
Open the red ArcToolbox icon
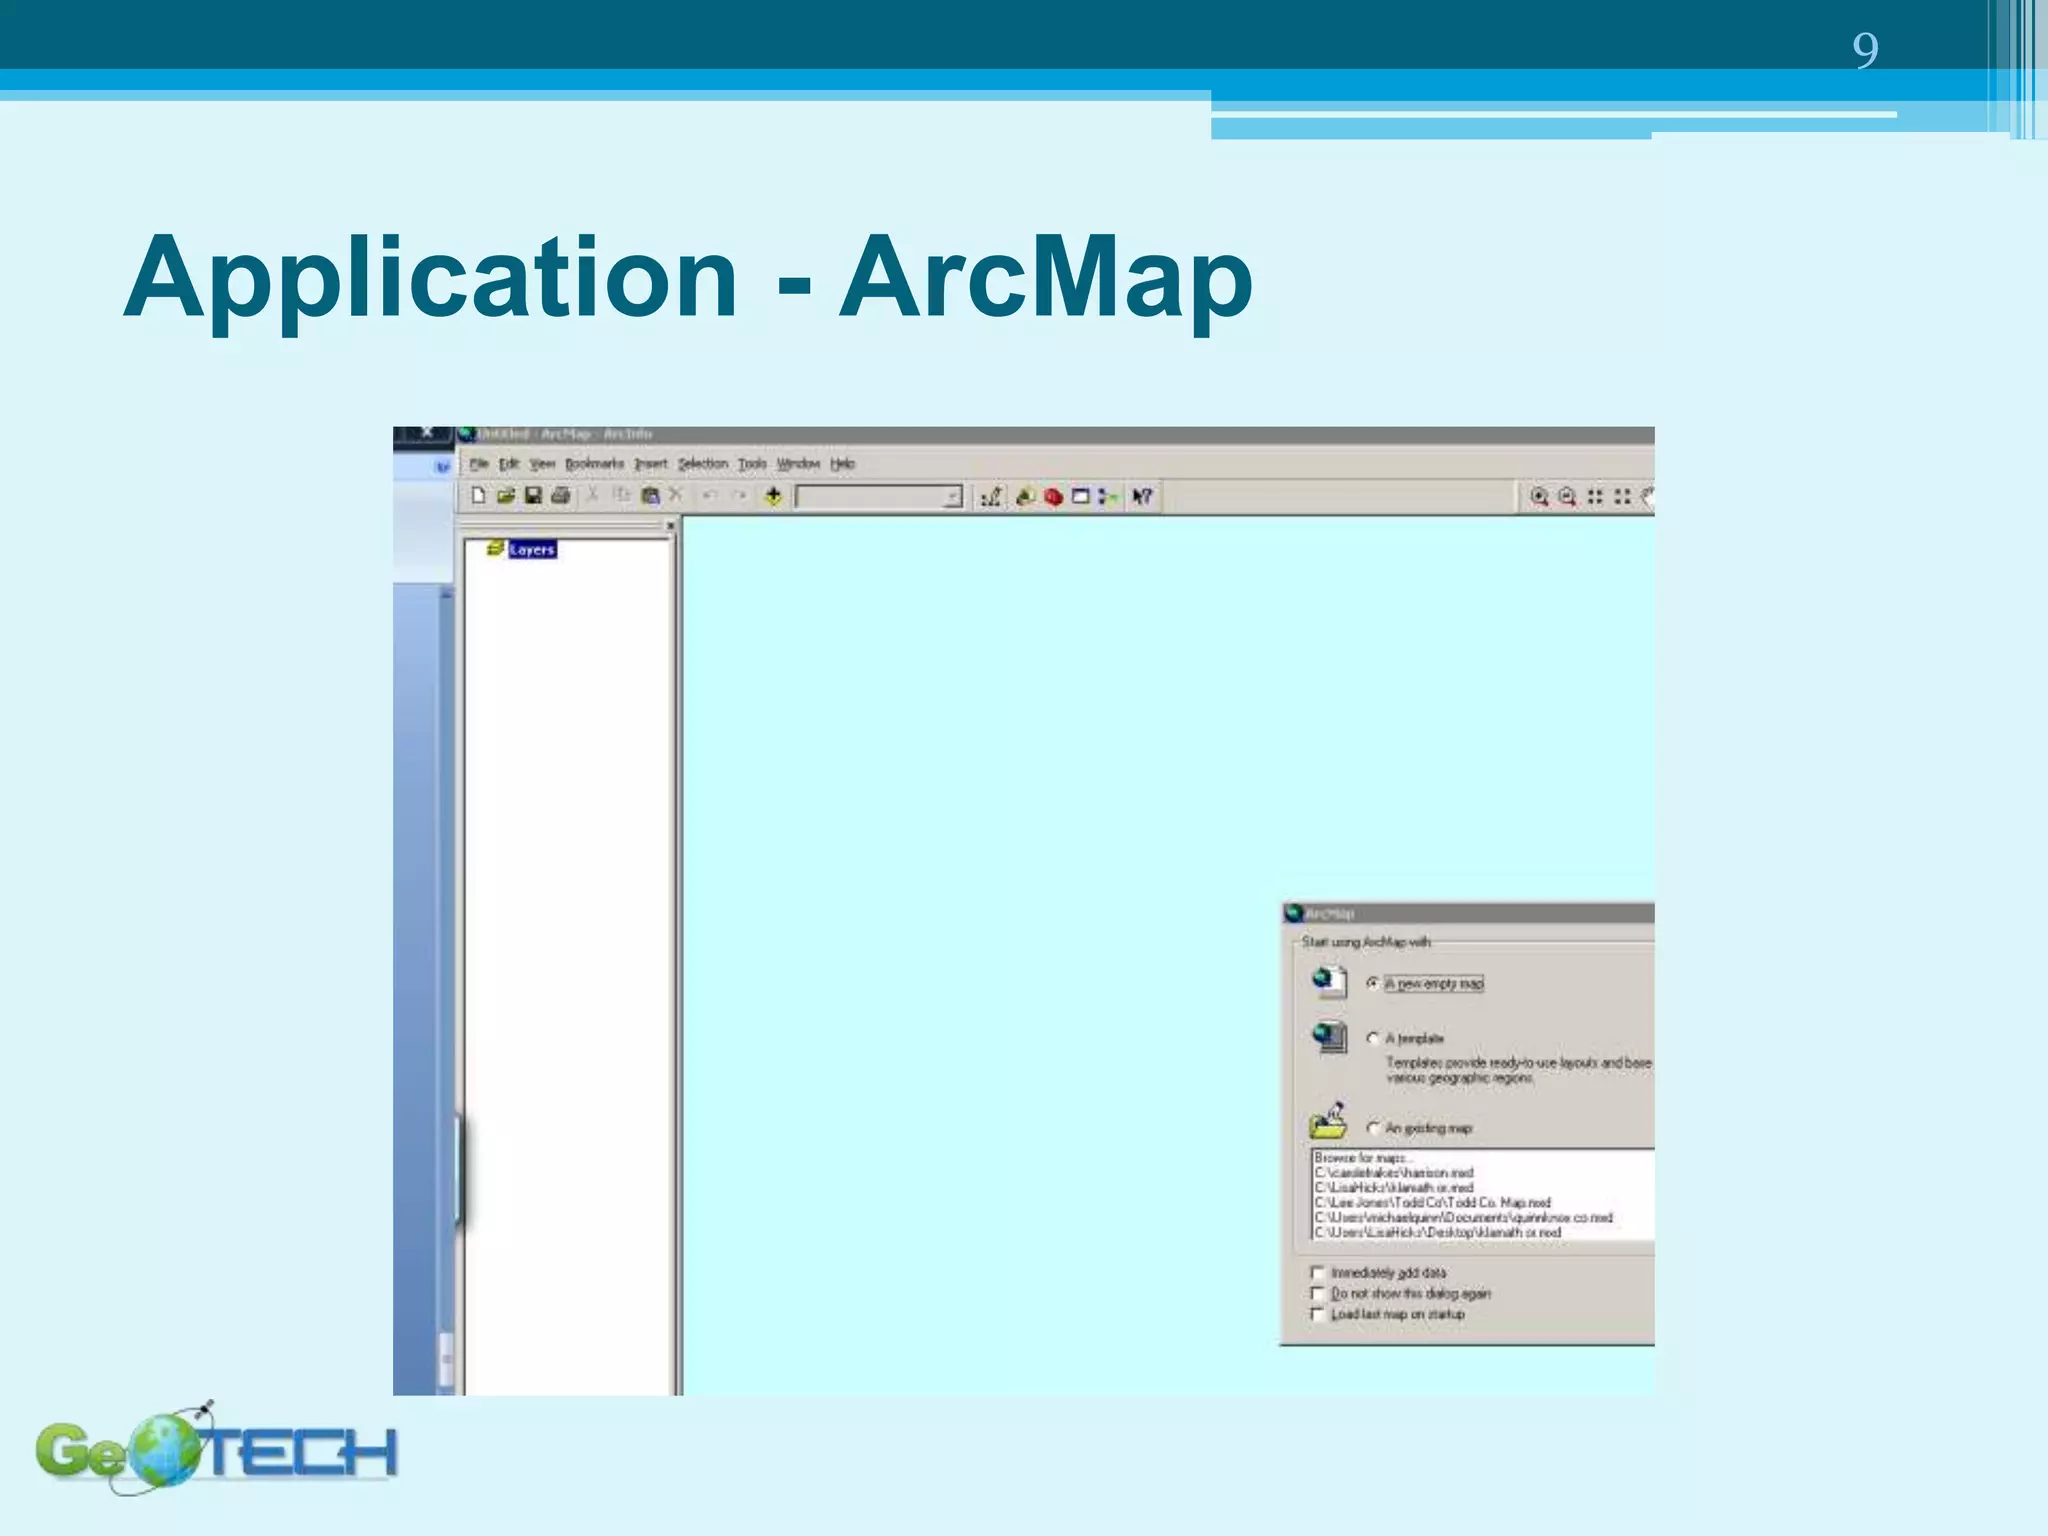(x=1053, y=497)
